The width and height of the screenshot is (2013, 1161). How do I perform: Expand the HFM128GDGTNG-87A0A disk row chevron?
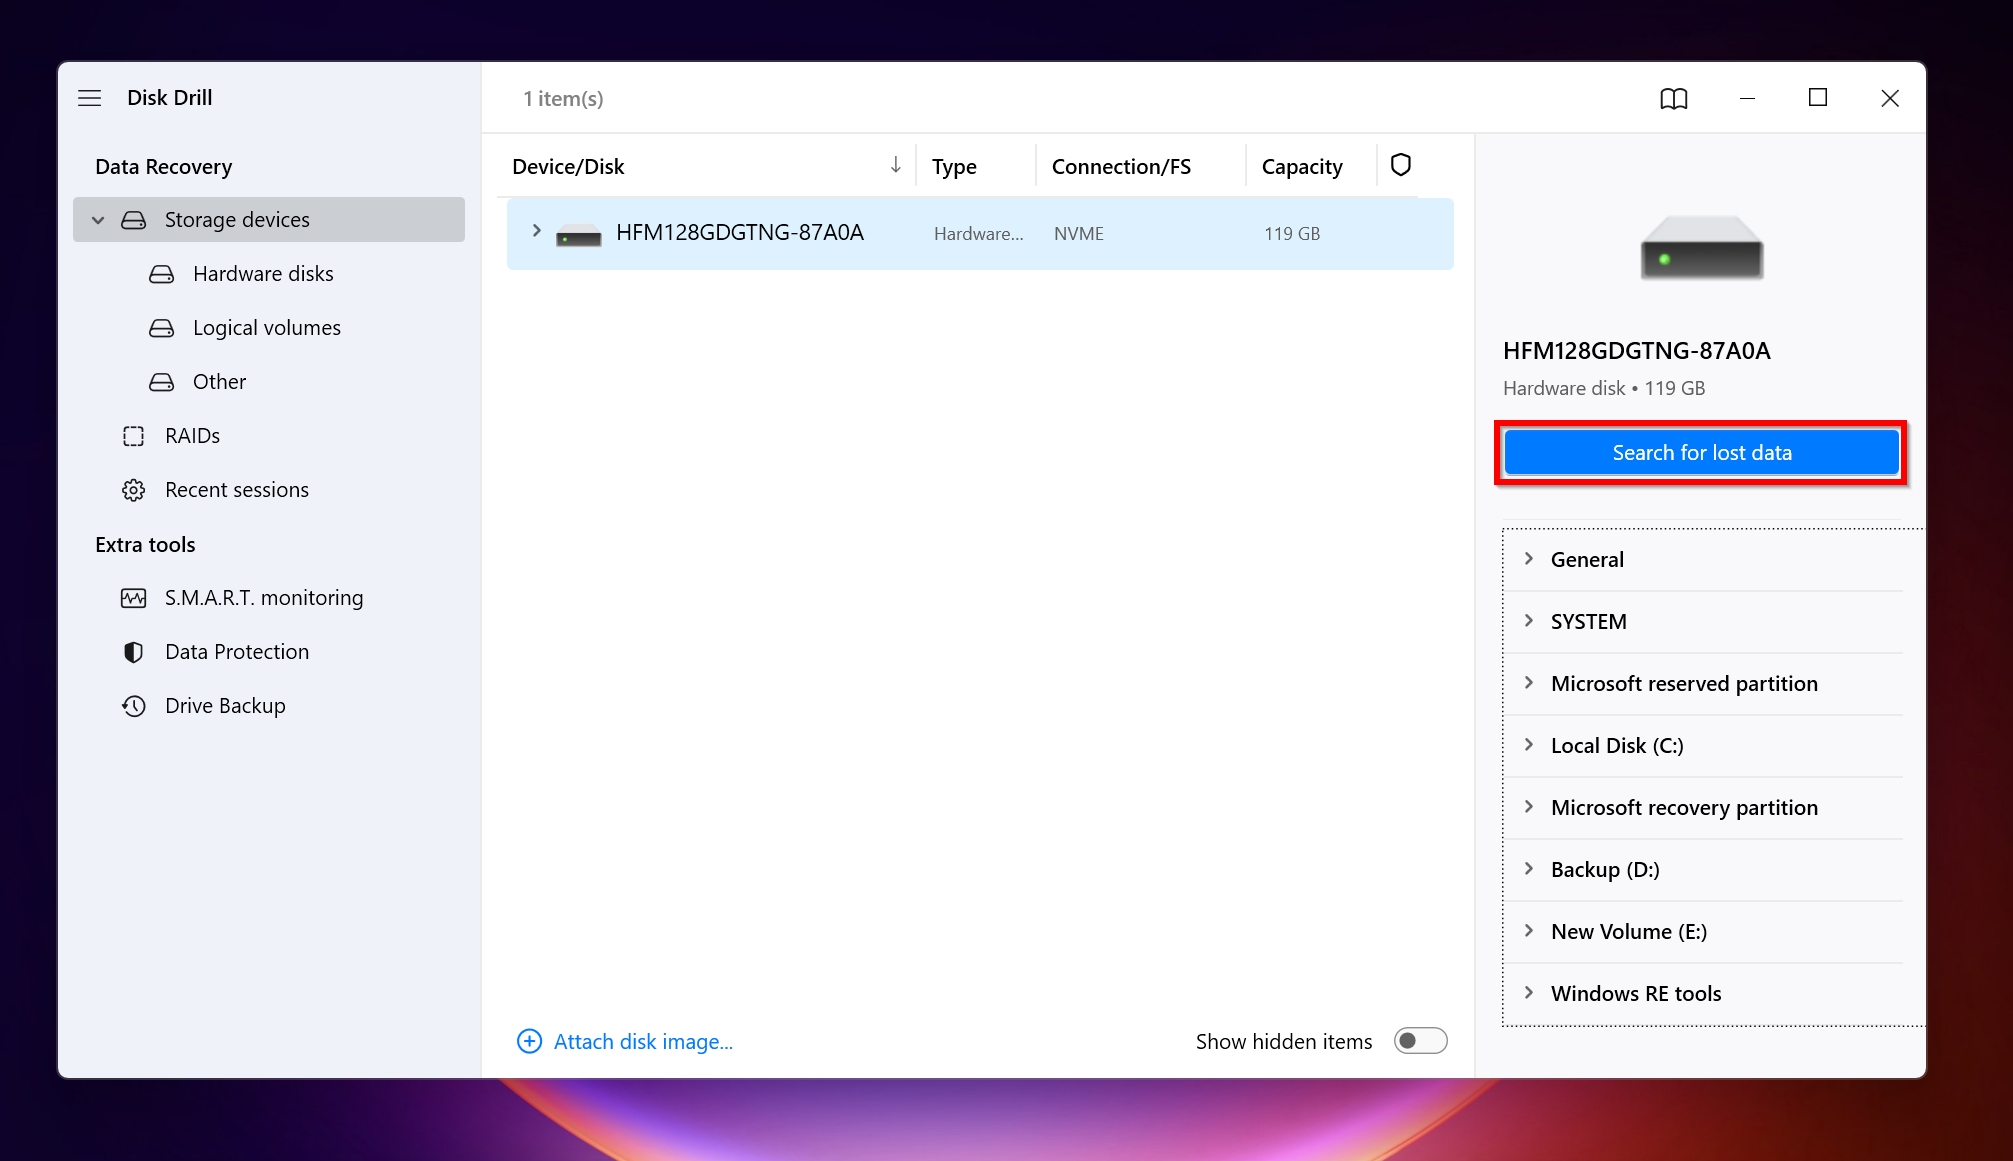(x=536, y=231)
